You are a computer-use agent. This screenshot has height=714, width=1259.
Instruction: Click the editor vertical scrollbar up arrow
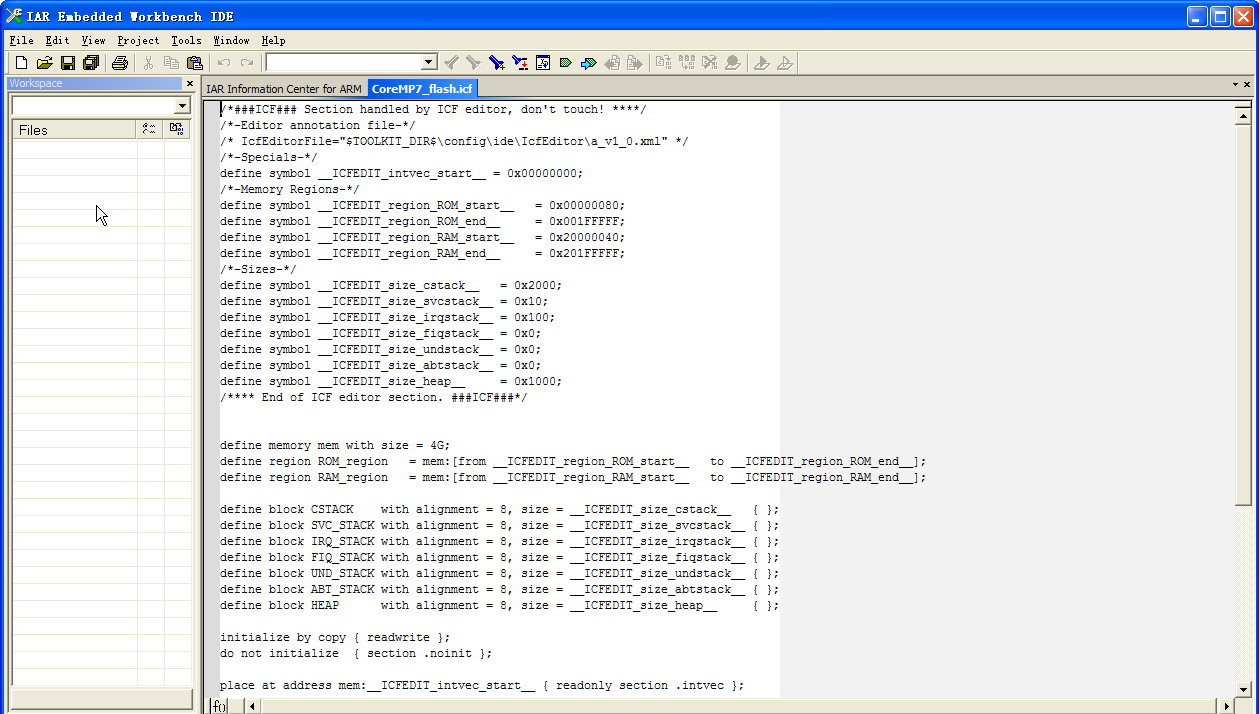pyautogui.click(x=1244, y=117)
